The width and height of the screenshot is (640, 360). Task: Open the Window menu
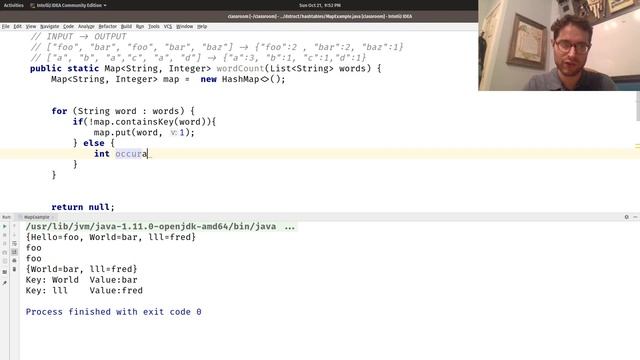point(184,27)
